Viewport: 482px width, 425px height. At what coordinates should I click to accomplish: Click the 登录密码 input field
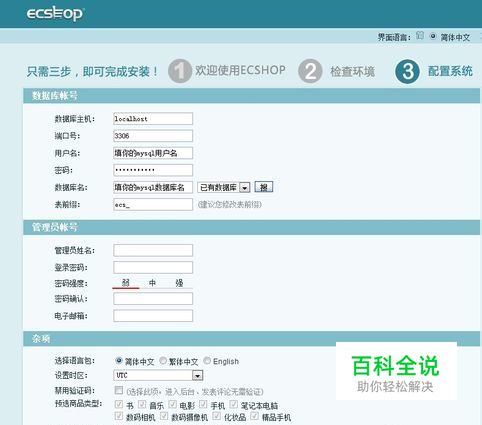pos(153,267)
